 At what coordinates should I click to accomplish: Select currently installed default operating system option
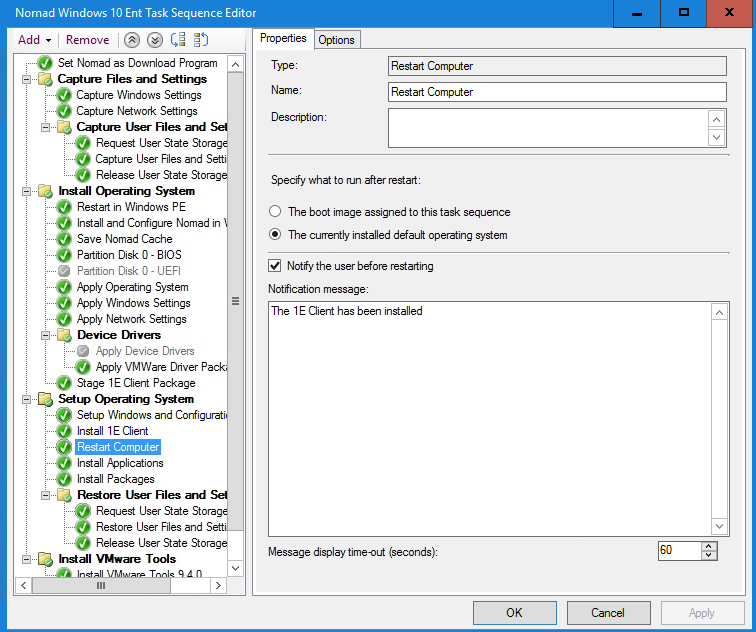point(275,235)
